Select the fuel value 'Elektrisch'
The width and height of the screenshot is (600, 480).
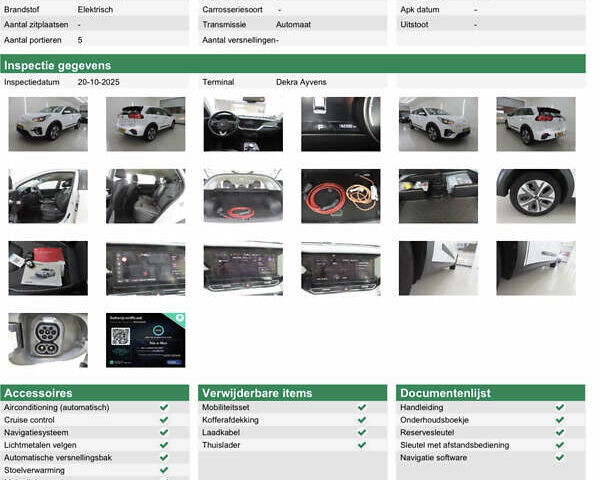coord(95,10)
